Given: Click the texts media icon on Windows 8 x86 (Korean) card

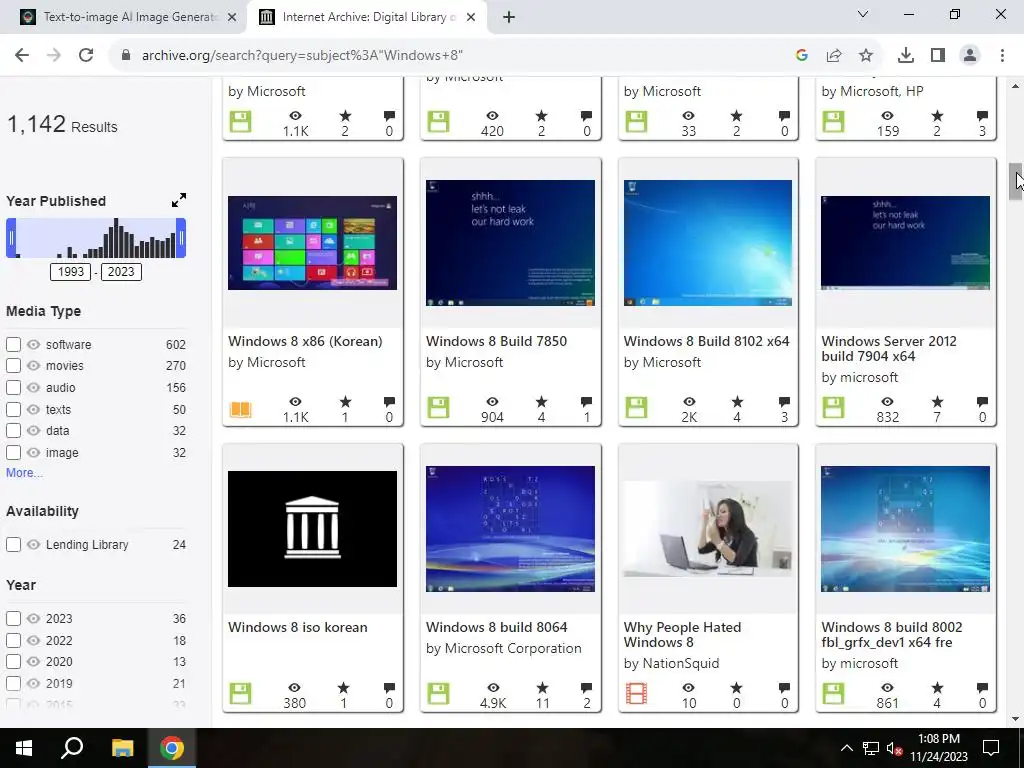Looking at the screenshot, I should tap(240, 409).
